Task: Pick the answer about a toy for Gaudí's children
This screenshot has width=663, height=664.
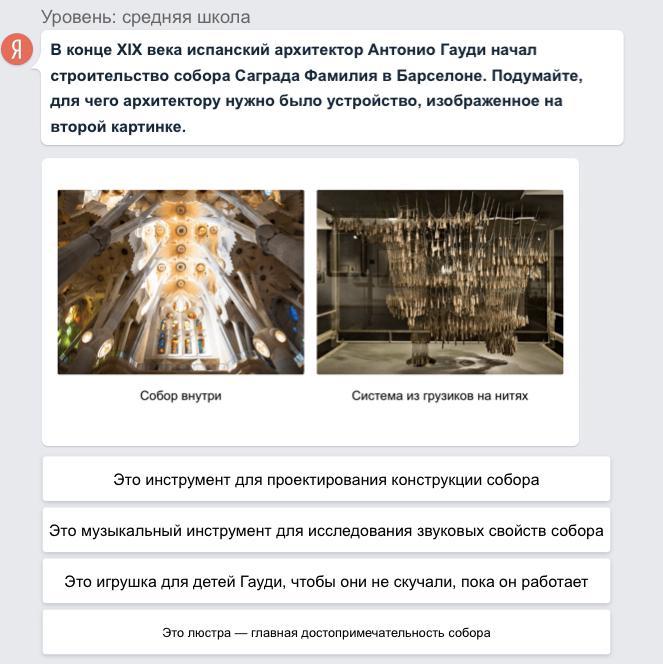Action: click(x=326, y=581)
